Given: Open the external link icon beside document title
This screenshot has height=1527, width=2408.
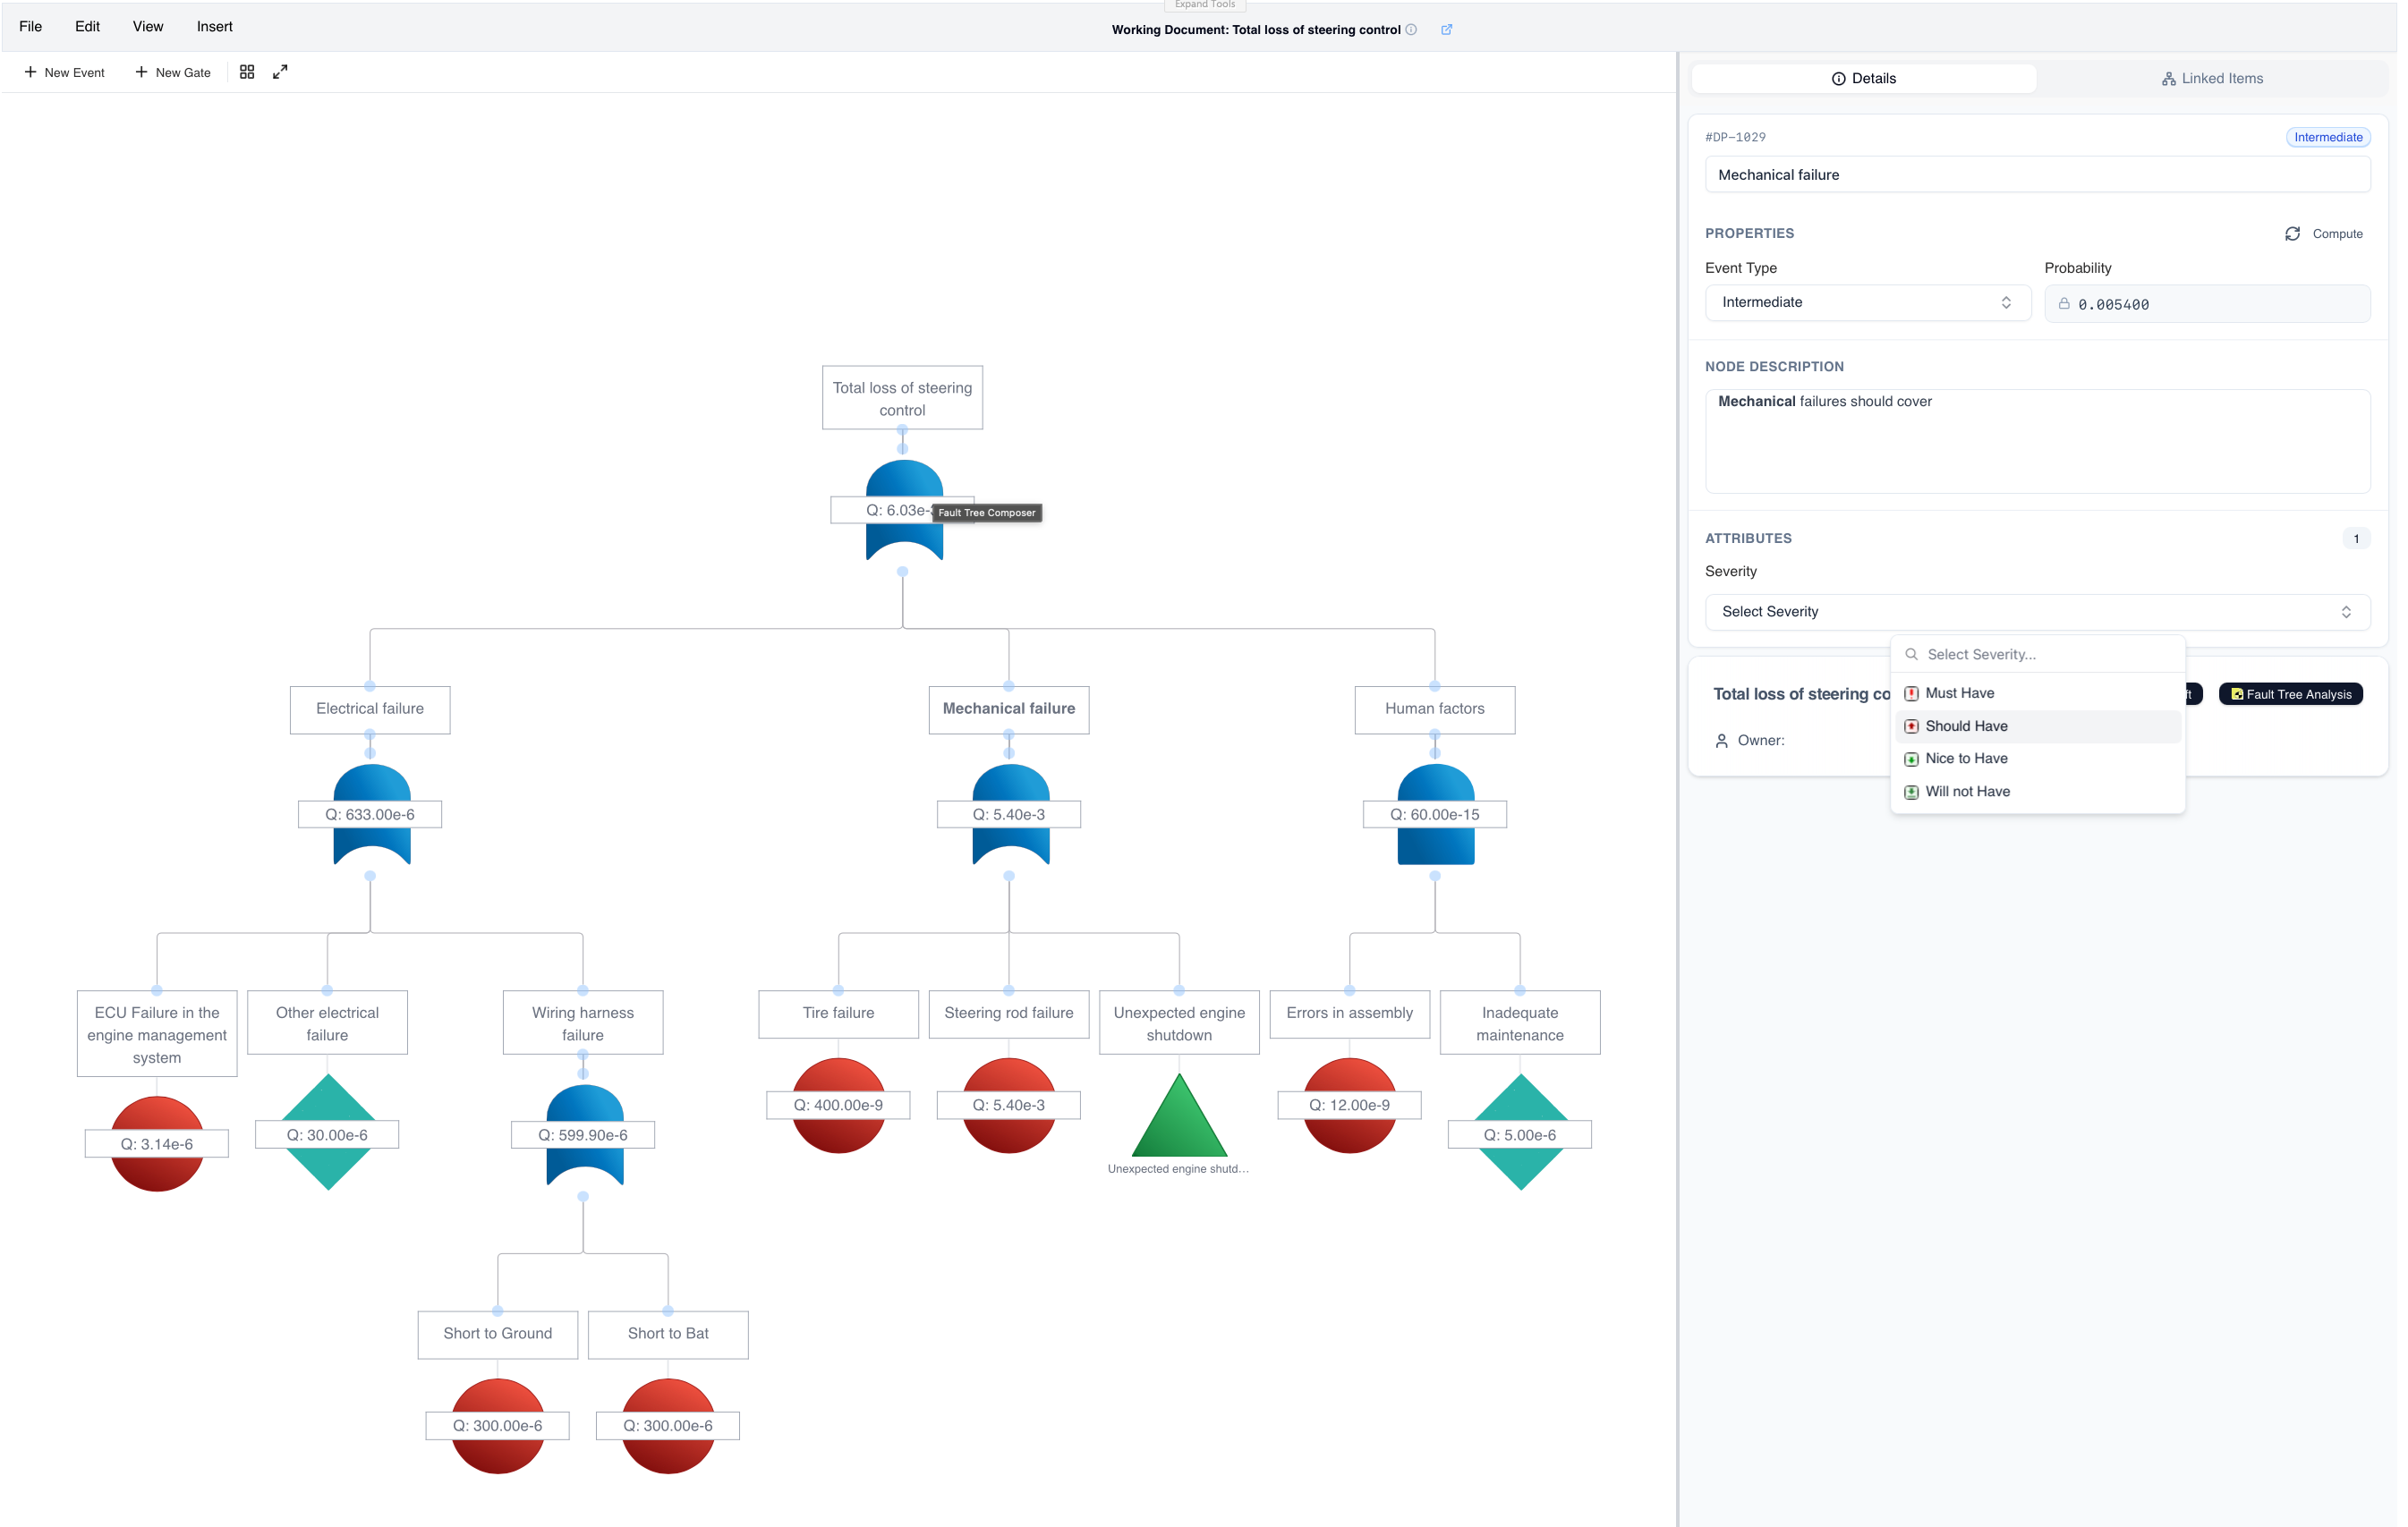Looking at the screenshot, I should click(x=1446, y=30).
